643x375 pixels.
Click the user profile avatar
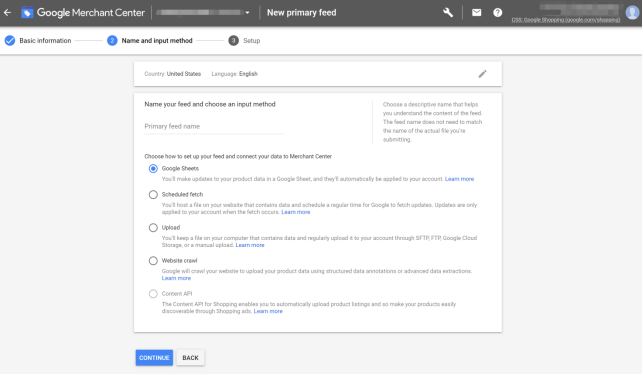(x=632, y=12)
